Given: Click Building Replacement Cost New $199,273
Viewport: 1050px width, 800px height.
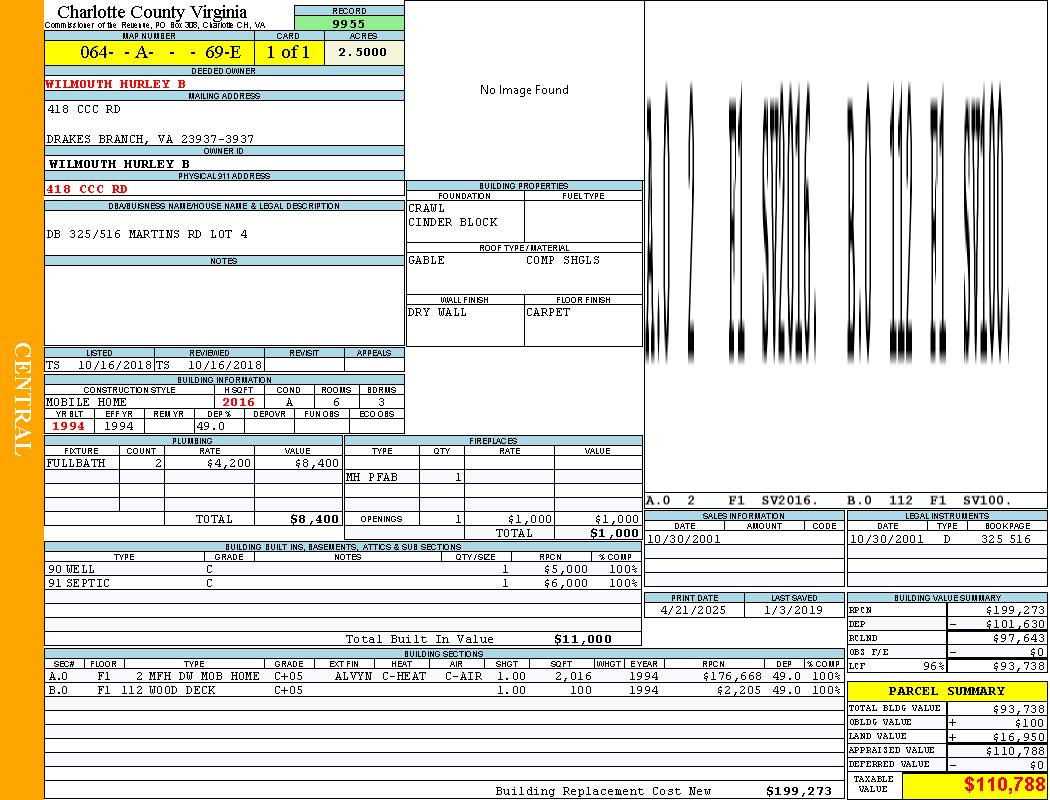Looking at the screenshot, I should click(x=799, y=791).
